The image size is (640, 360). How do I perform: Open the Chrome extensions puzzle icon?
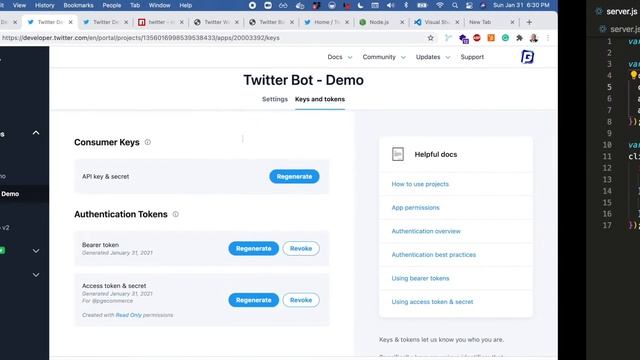519,38
